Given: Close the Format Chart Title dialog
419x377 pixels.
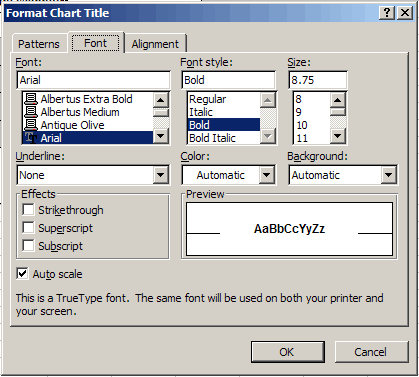Looking at the screenshot, I should [405, 13].
